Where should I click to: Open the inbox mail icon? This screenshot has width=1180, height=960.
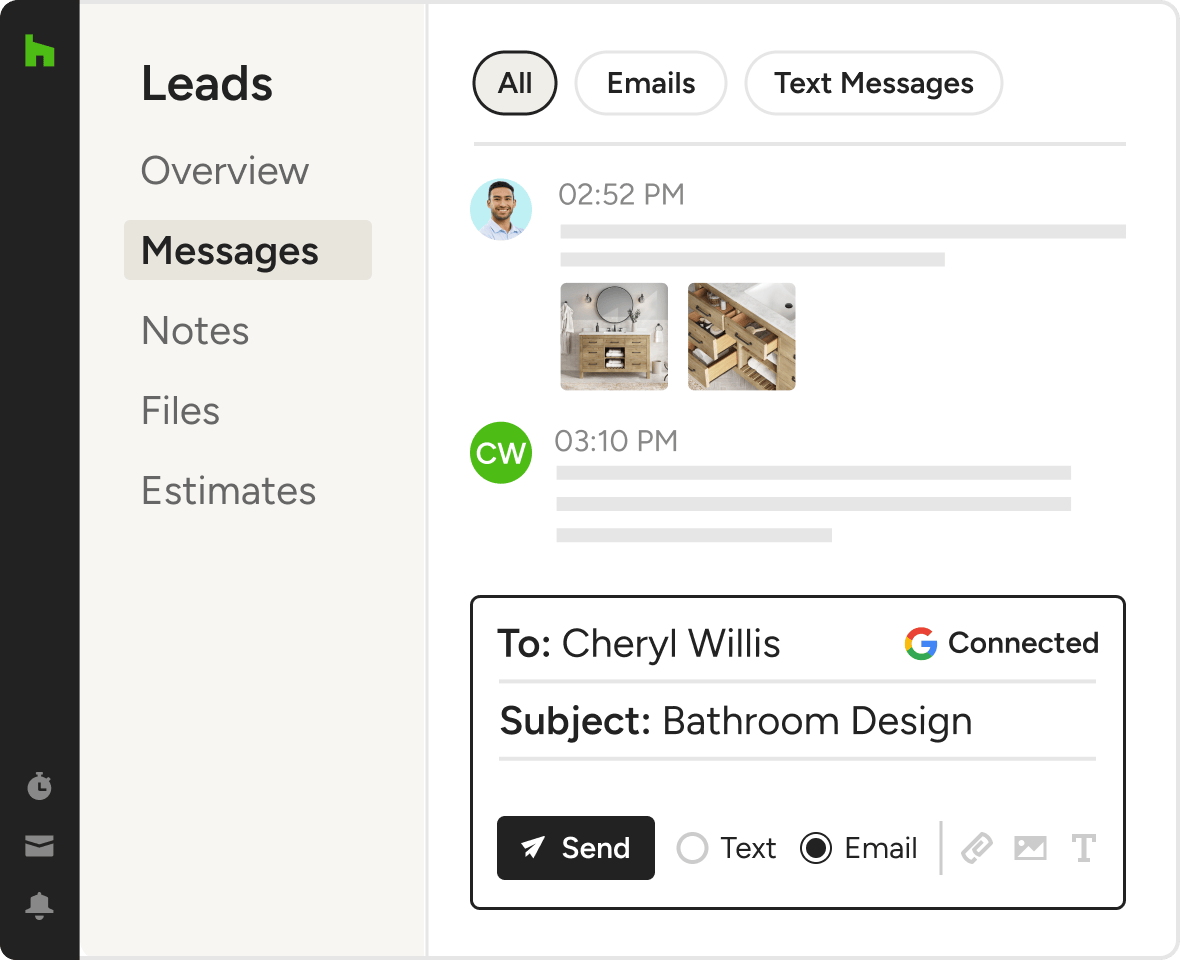(39, 846)
